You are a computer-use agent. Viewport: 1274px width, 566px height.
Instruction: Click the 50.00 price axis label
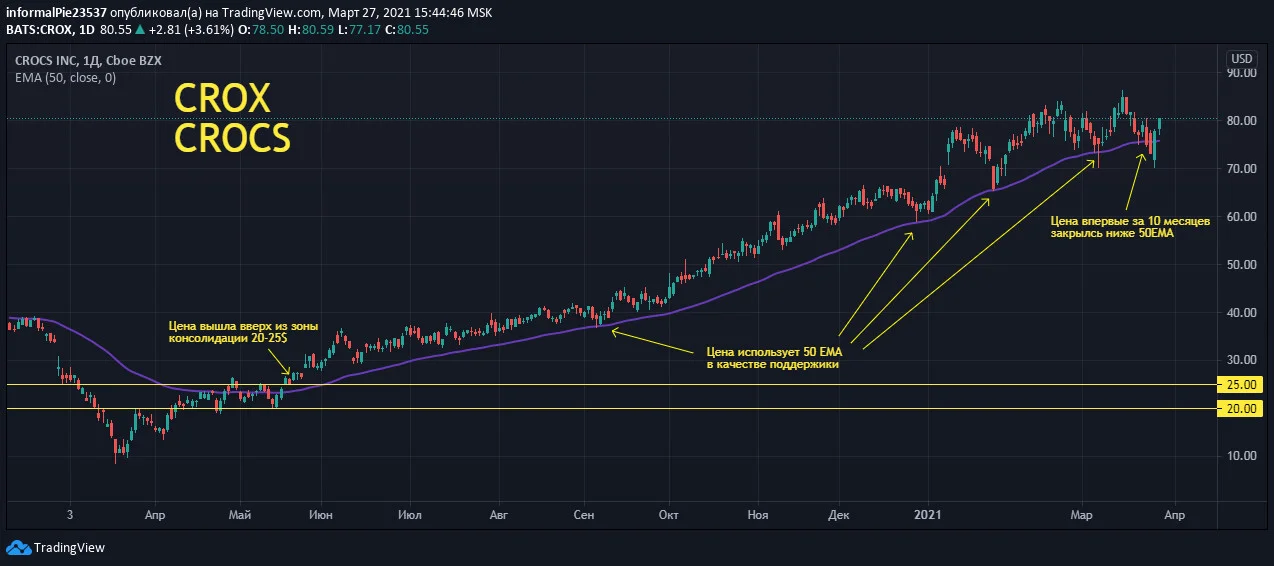1241,265
